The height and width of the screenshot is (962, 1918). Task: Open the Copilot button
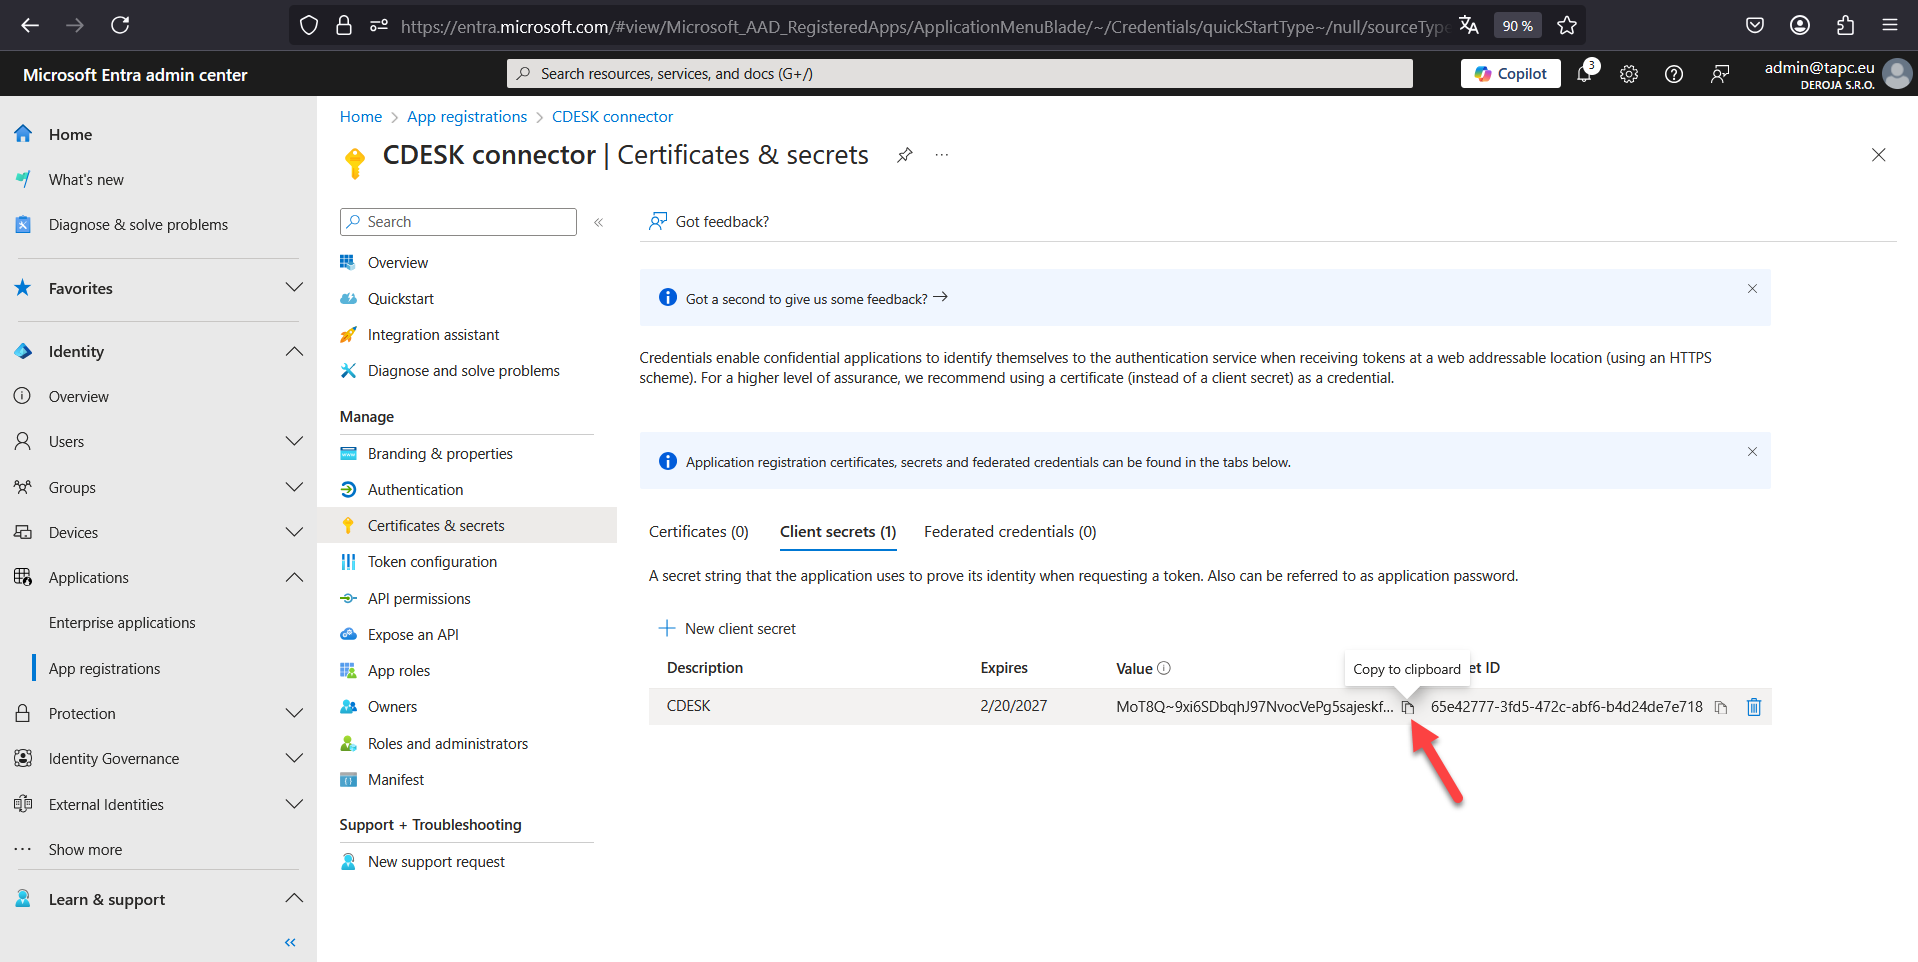pyautogui.click(x=1511, y=73)
